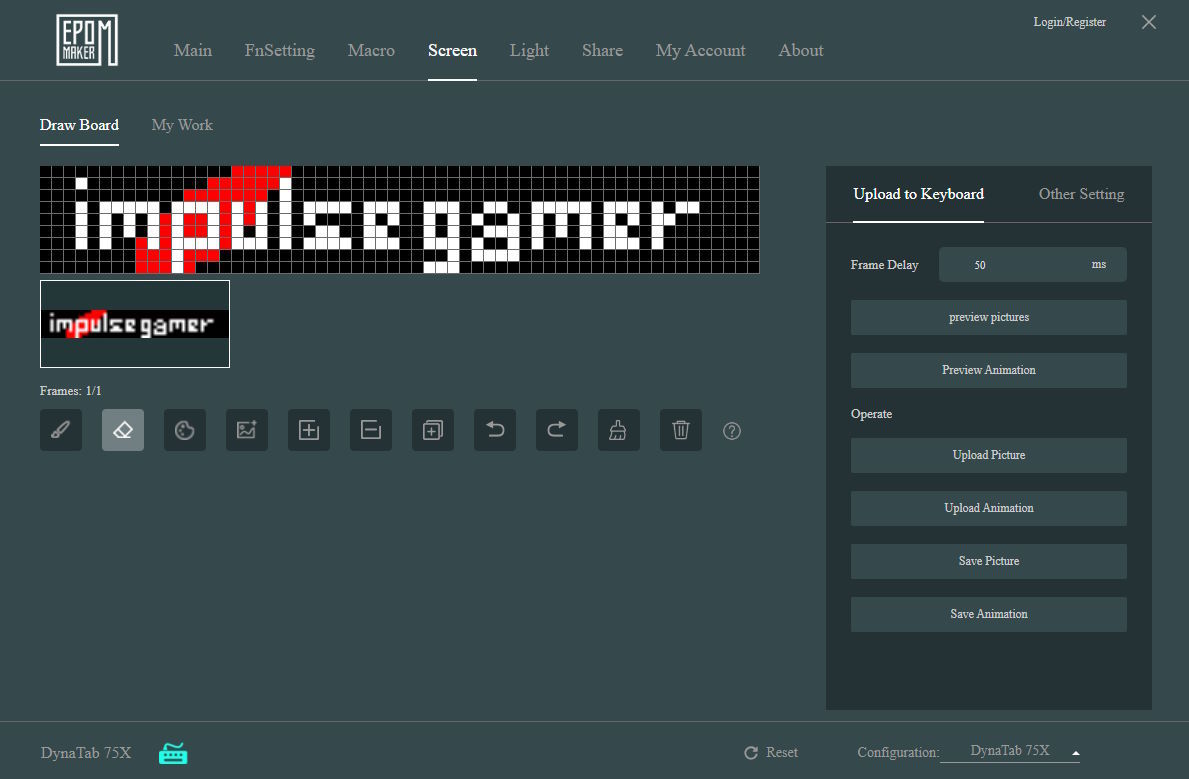Click the teal keyboard device icon
Viewport: 1189px width, 779px height.
click(x=173, y=753)
